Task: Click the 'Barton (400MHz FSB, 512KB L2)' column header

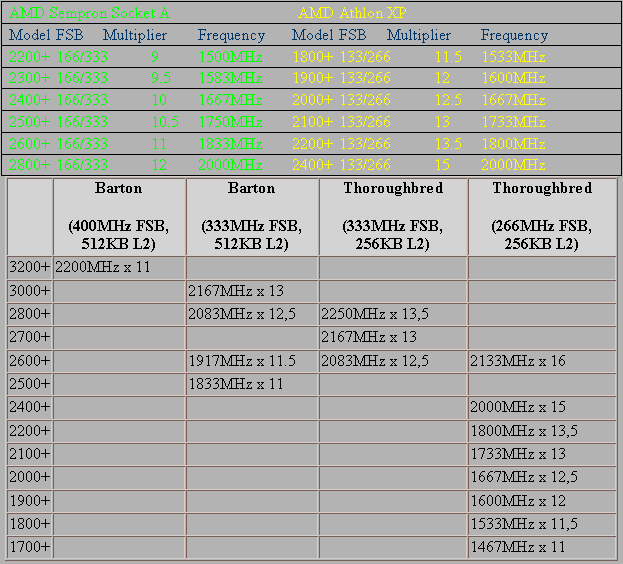Action: pos(119,216)
